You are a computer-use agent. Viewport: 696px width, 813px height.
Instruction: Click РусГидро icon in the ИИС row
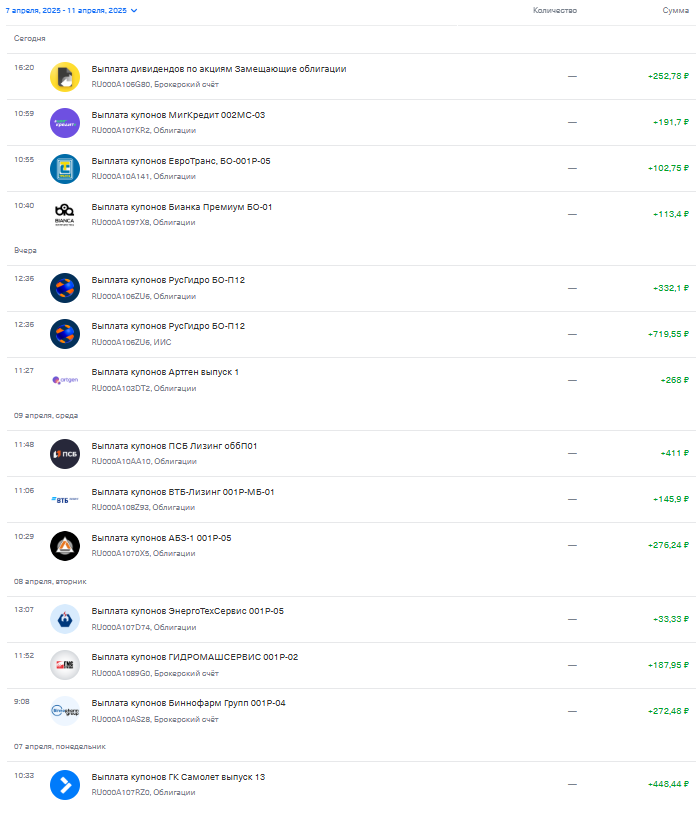click(65, 334)
